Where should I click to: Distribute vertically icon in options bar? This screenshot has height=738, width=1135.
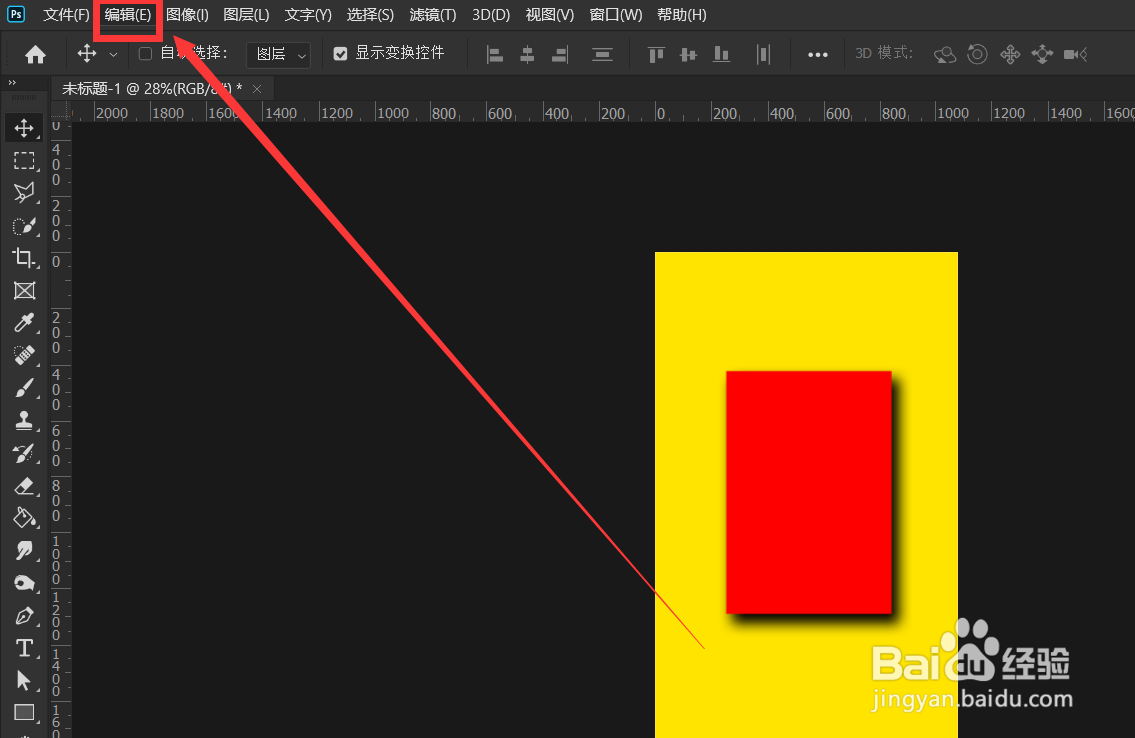click(602, 54)
